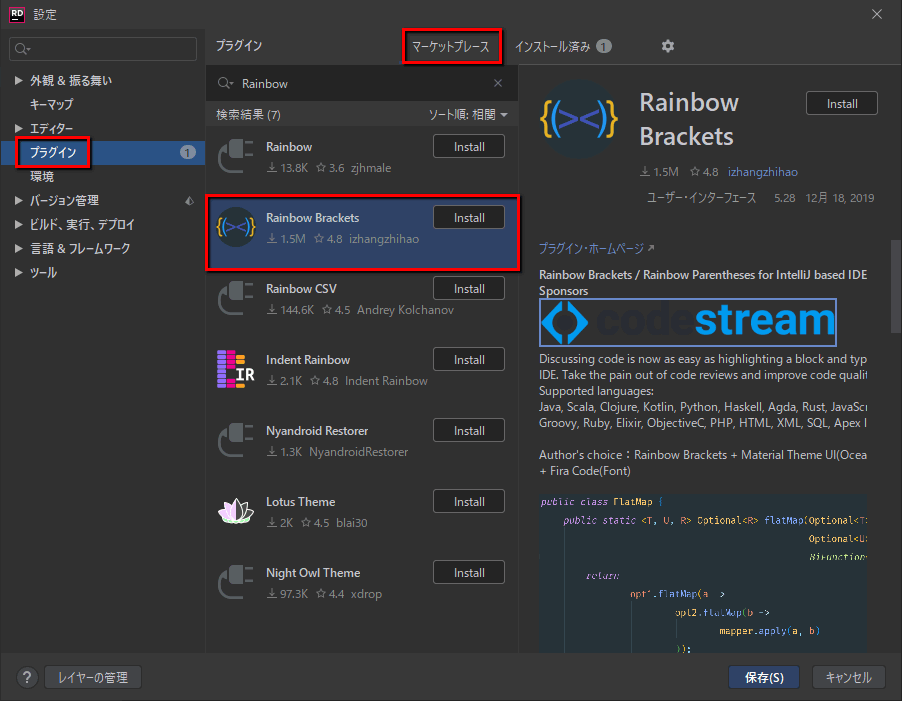This screenshot has width=902, height=701.
Task: Click the version control layer marker icon
Action: point(189,201)
